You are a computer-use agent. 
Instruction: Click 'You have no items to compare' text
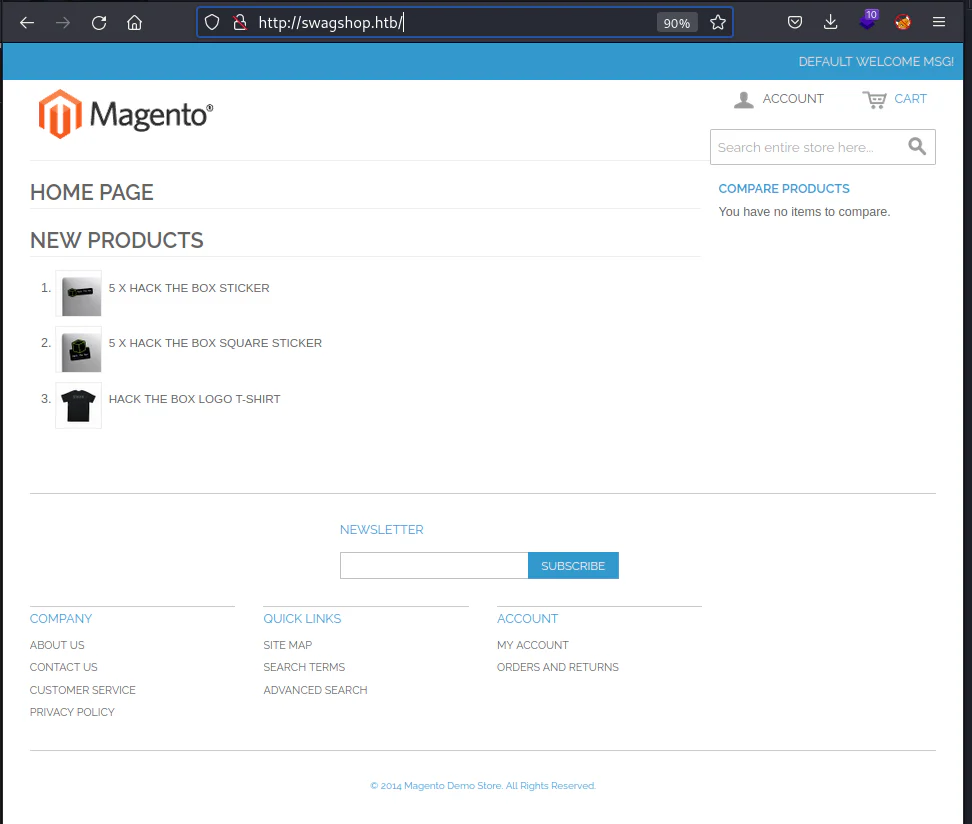tap(804, 212)
